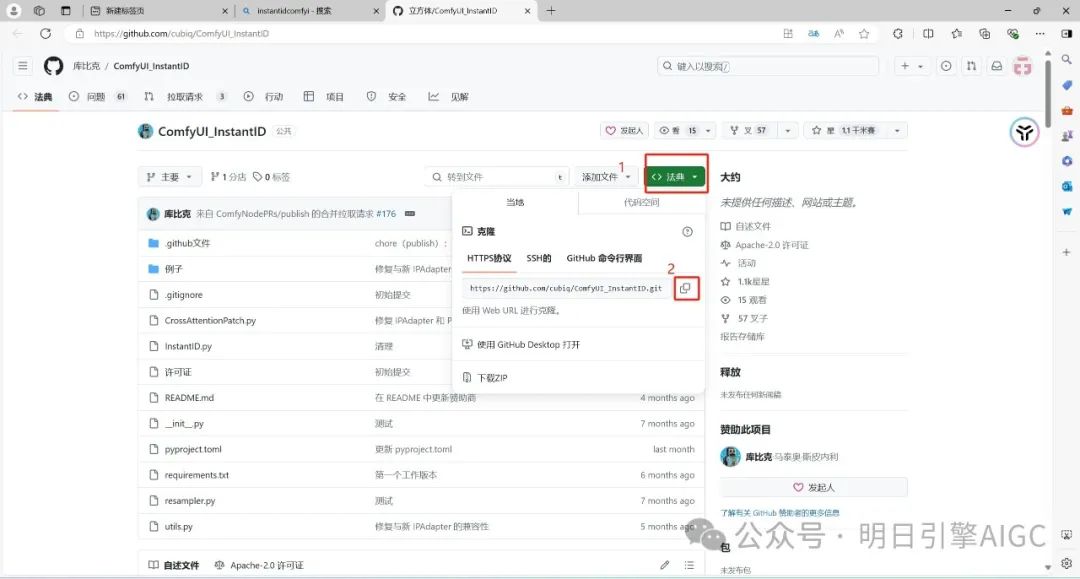Open the 见解 tab

448,96
